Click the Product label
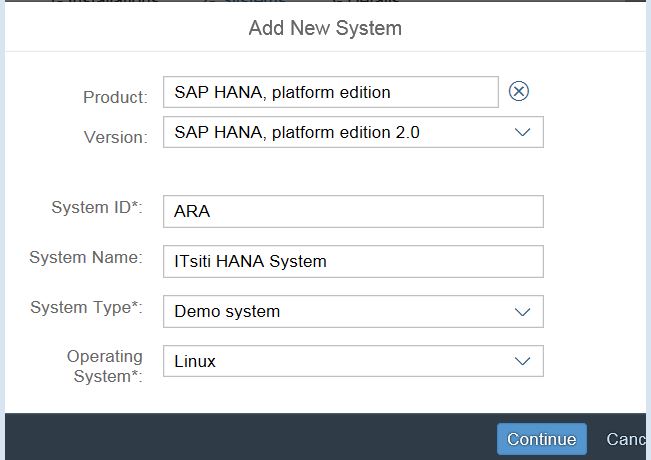651x460 pixels. pyautogui.click(x=115, y=97)
